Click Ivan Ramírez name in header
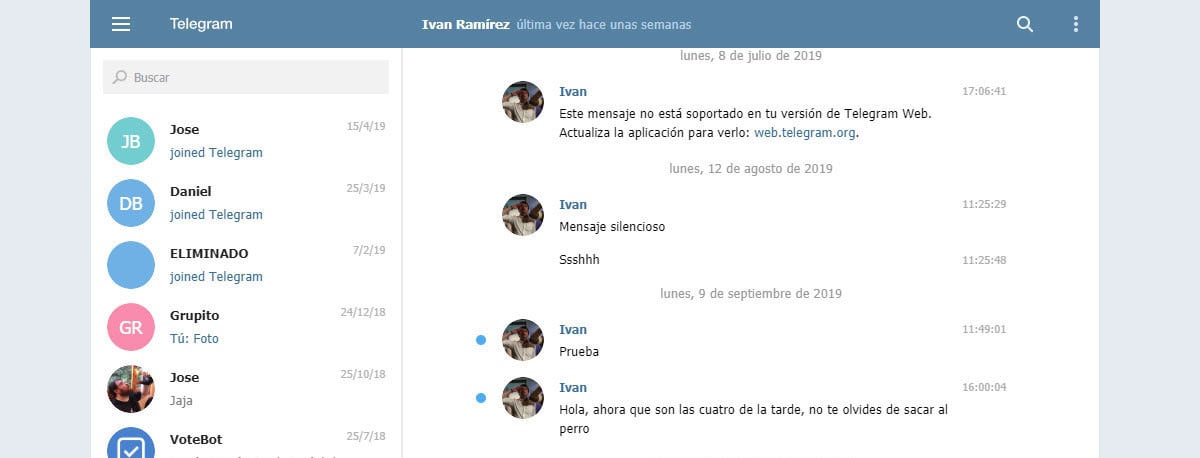 click(466, 24)
